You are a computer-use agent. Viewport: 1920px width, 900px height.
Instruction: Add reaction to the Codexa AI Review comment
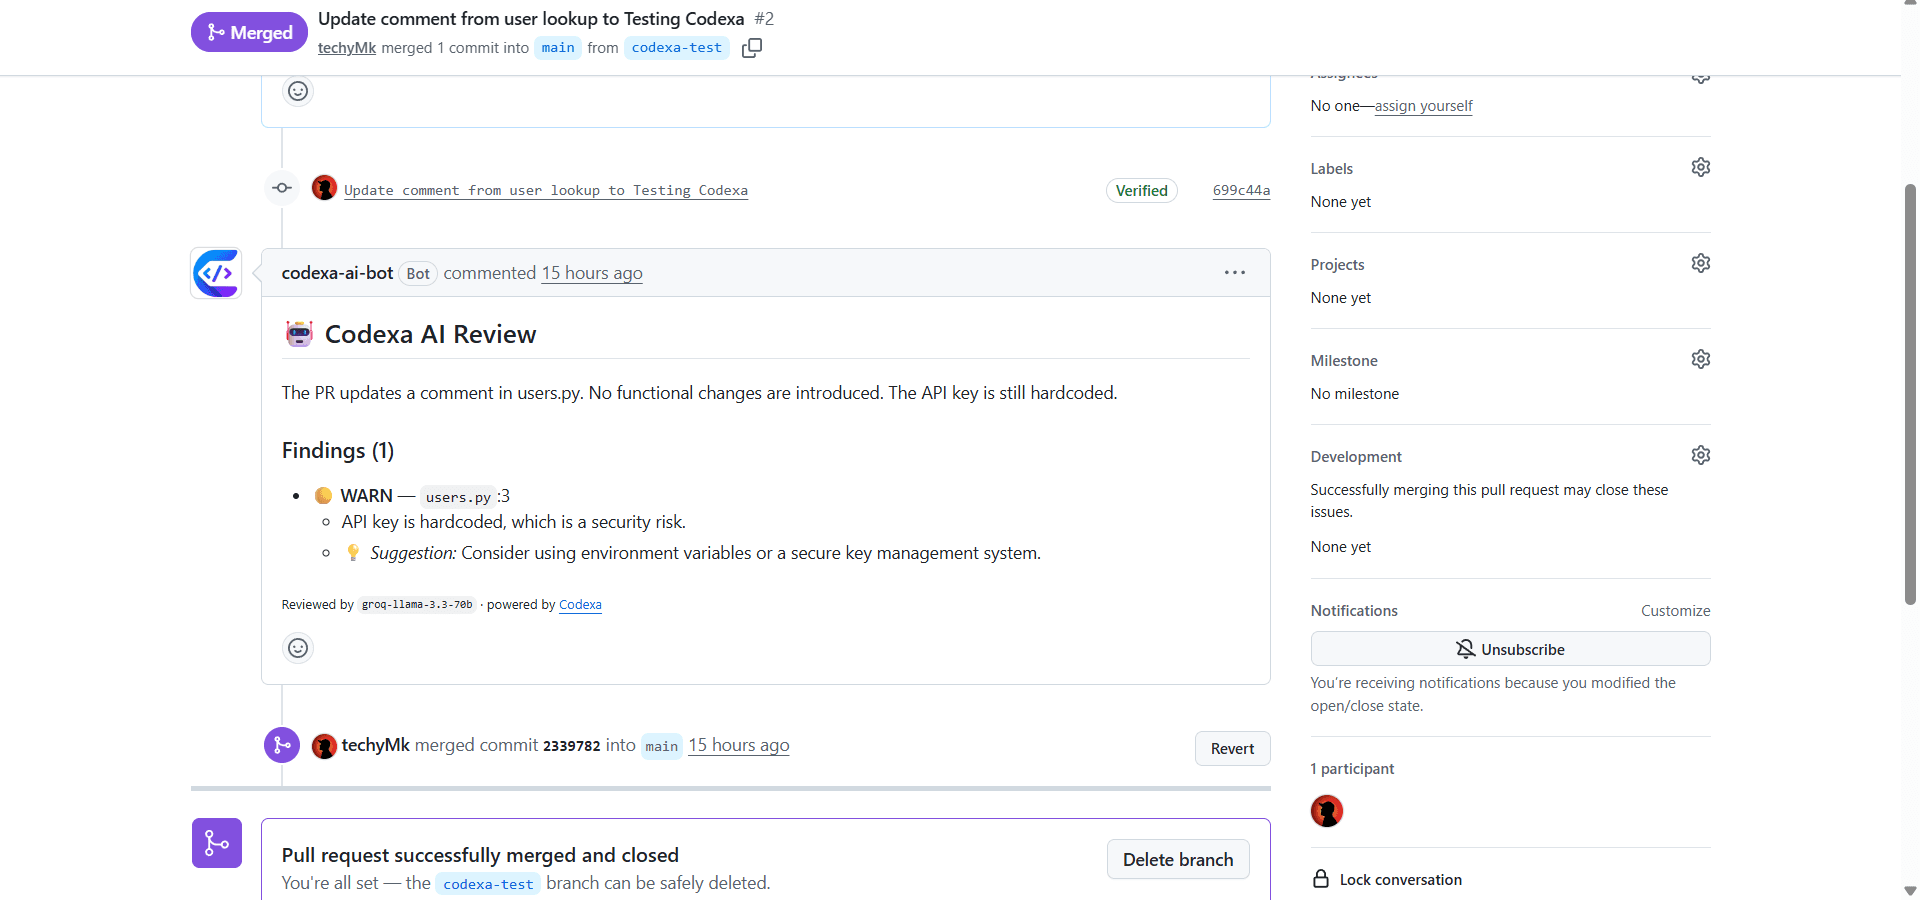pos(298,648)
